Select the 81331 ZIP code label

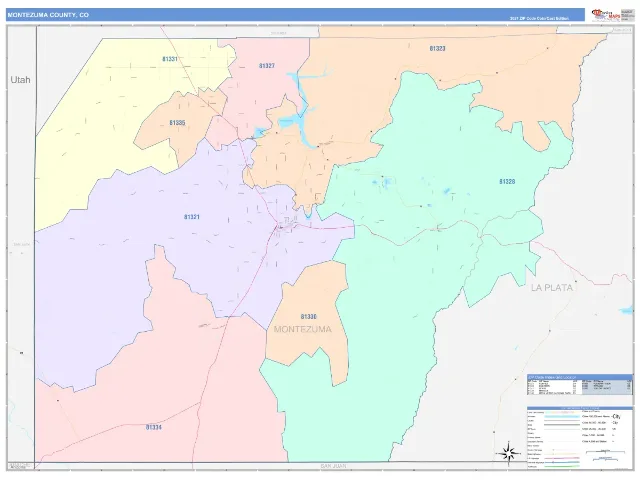point(170,59)
